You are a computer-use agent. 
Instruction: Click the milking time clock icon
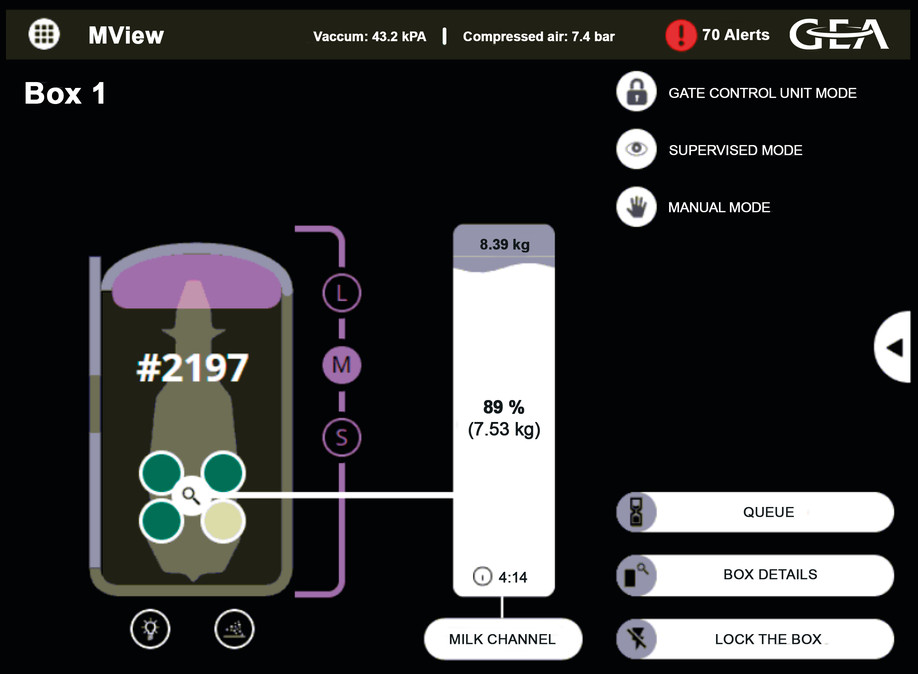[482, 577]
